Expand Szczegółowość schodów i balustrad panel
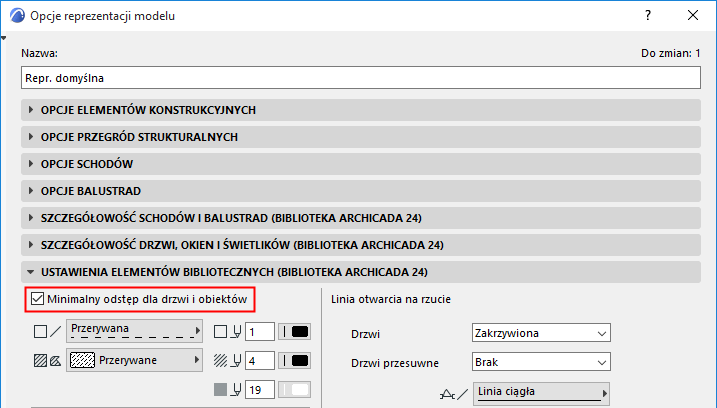 pyautogui.click(x=361, y=218)
